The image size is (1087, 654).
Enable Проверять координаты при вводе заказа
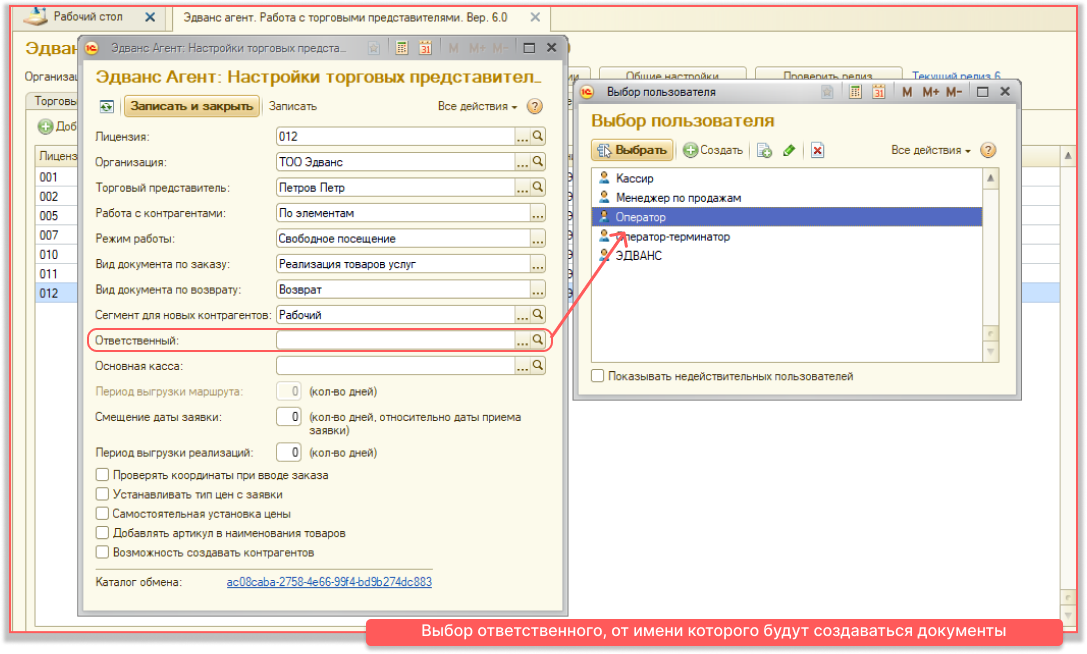(103, 475)
